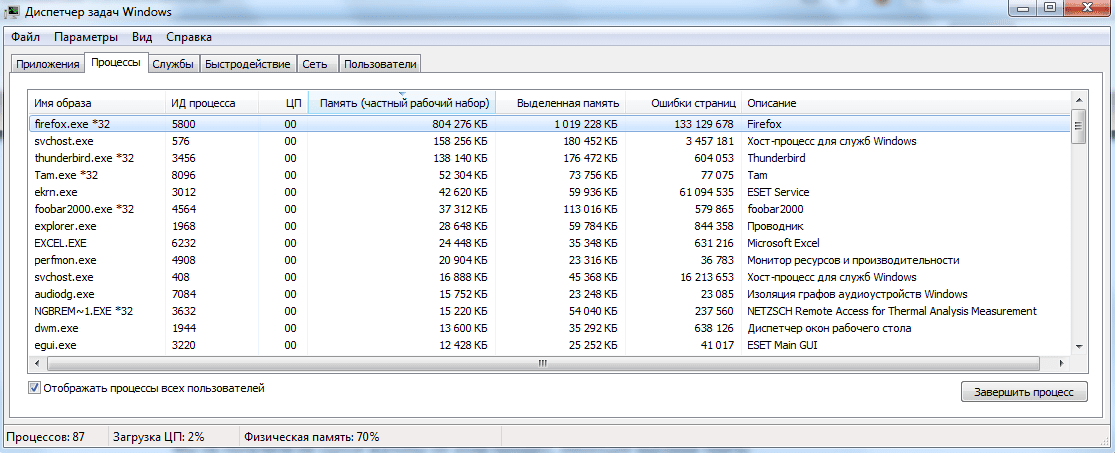Switch to the Службы tab
Image resolution: width=1115 pixels, height=453 pixels.
coord(172,64)
